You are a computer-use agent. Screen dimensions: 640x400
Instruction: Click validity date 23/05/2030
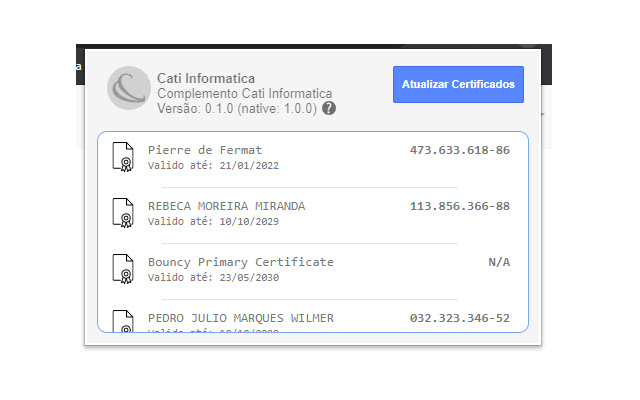tap(249, 278)
